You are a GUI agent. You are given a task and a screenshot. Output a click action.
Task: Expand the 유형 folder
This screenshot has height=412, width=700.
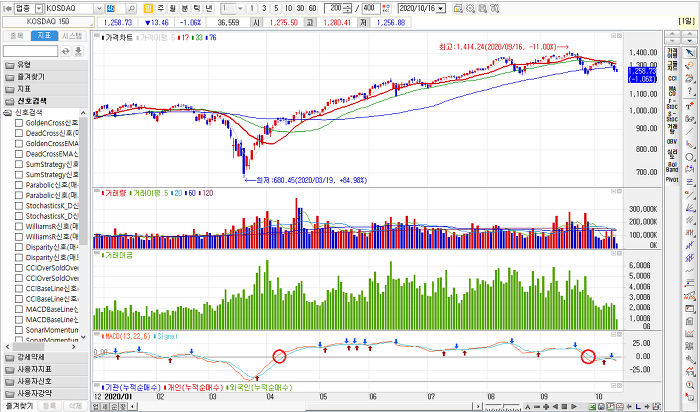click(x=45, y=65)
